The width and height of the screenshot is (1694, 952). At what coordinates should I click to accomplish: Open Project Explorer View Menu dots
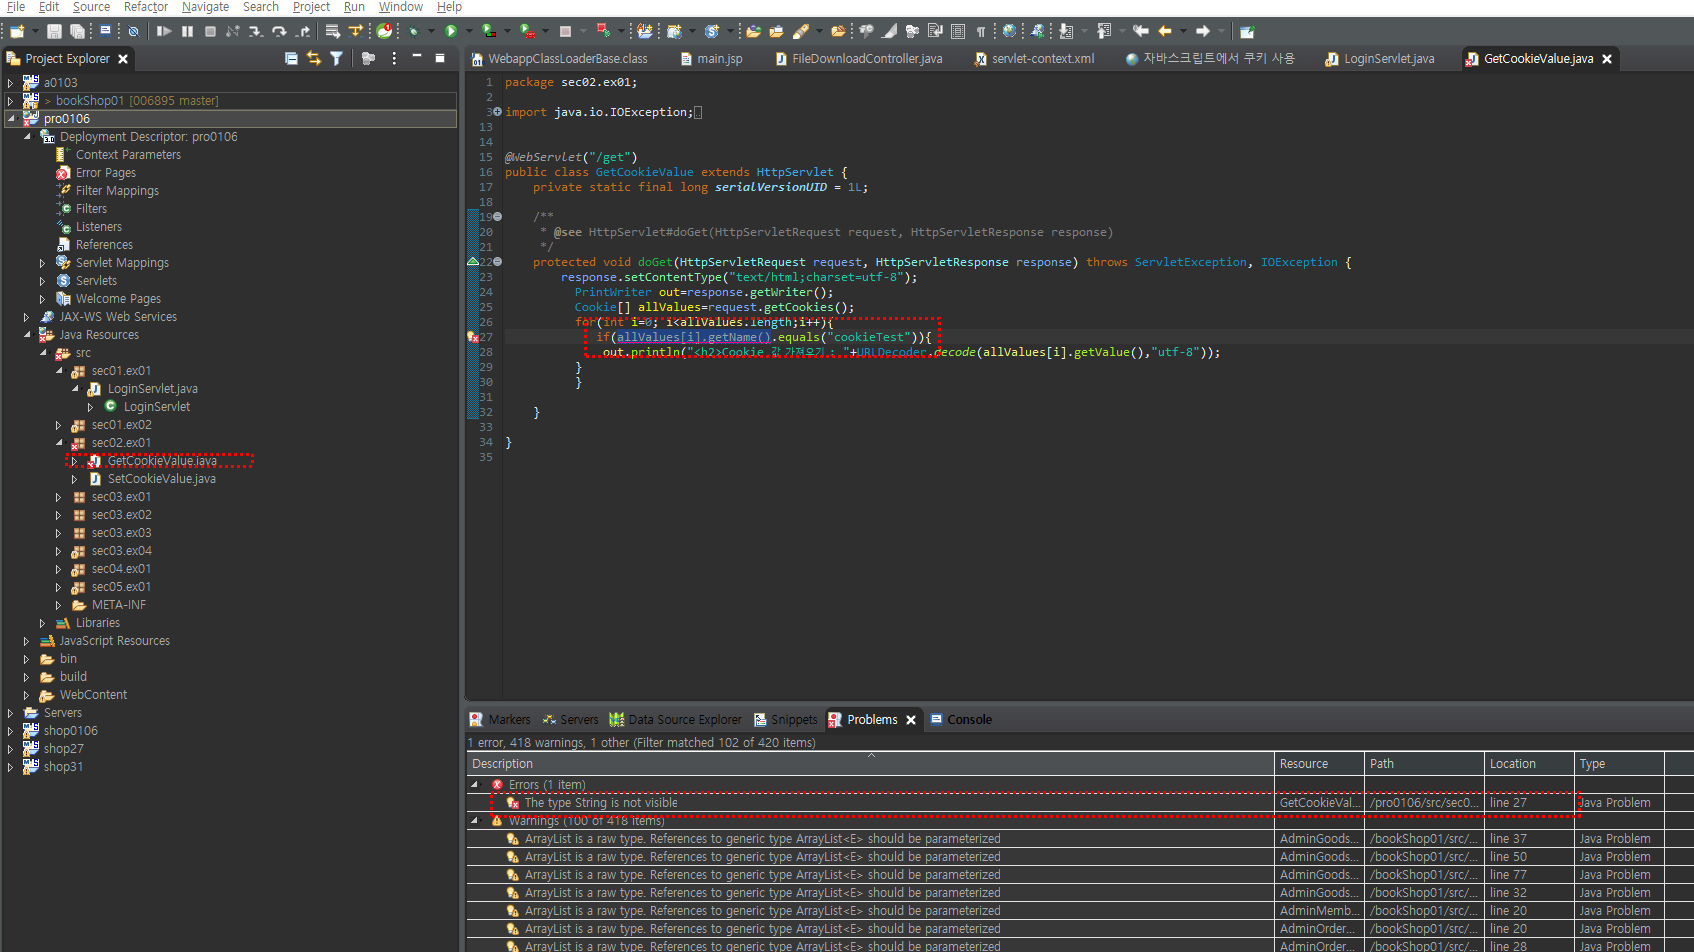coord(394,58)
